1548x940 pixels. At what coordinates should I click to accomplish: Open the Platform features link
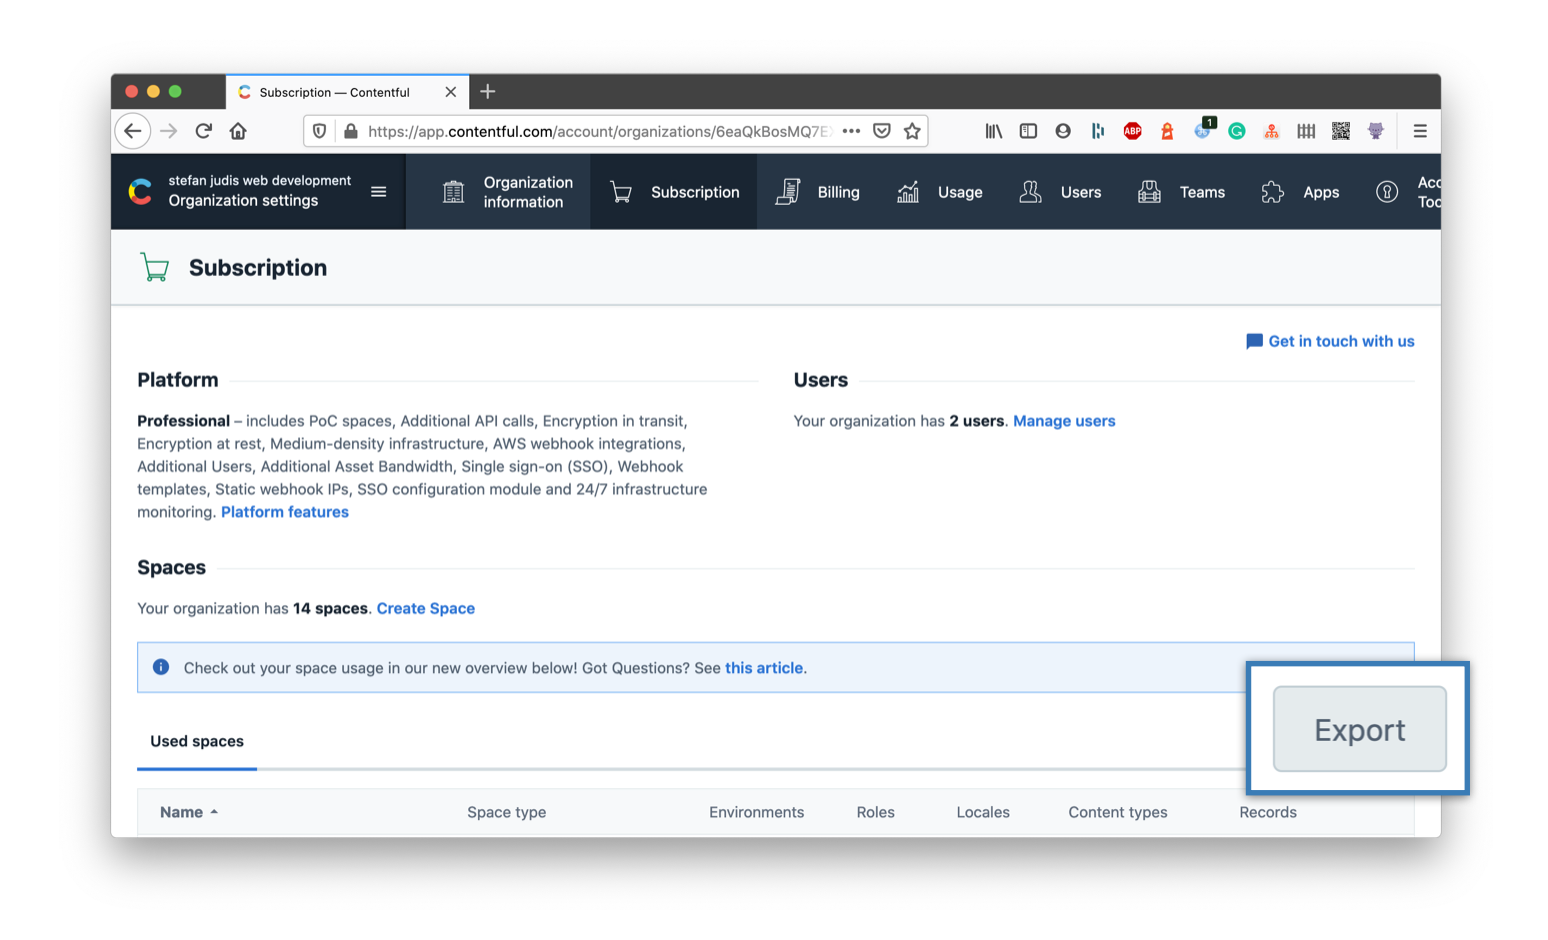click(285, 512)
